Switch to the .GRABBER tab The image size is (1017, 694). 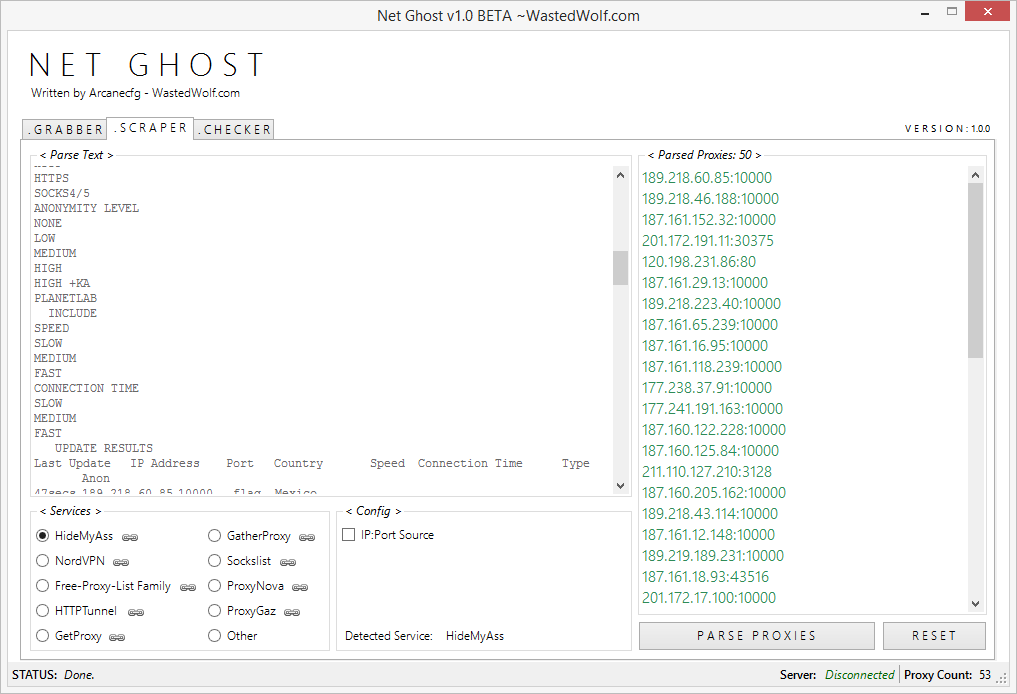[x=65, y=129]
